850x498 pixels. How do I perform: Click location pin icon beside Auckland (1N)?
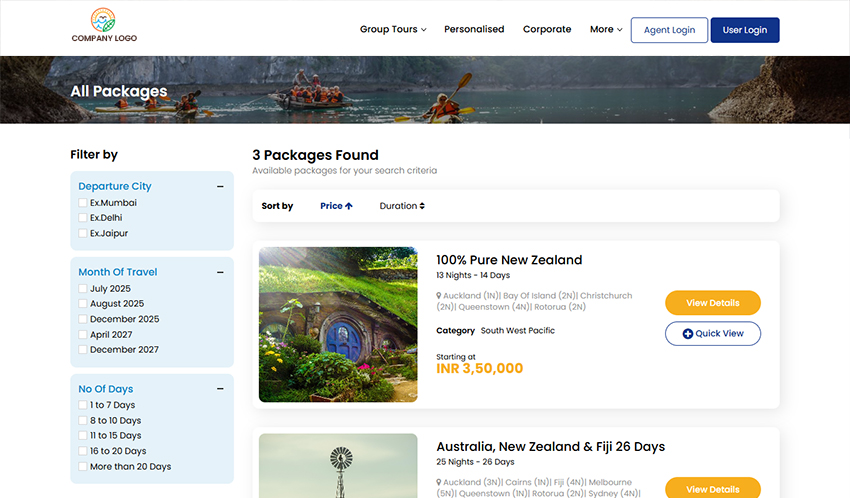439,296
